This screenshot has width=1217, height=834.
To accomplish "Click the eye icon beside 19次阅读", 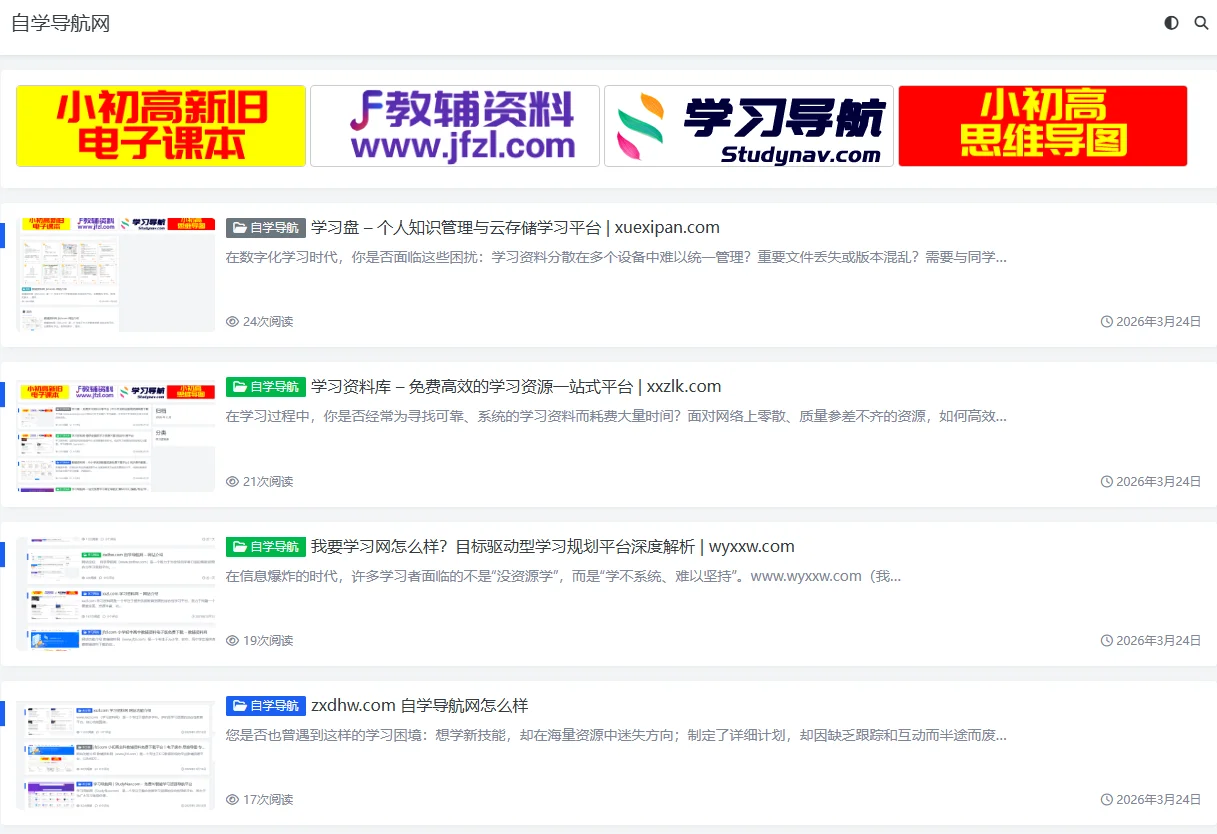I will [232, 640].
